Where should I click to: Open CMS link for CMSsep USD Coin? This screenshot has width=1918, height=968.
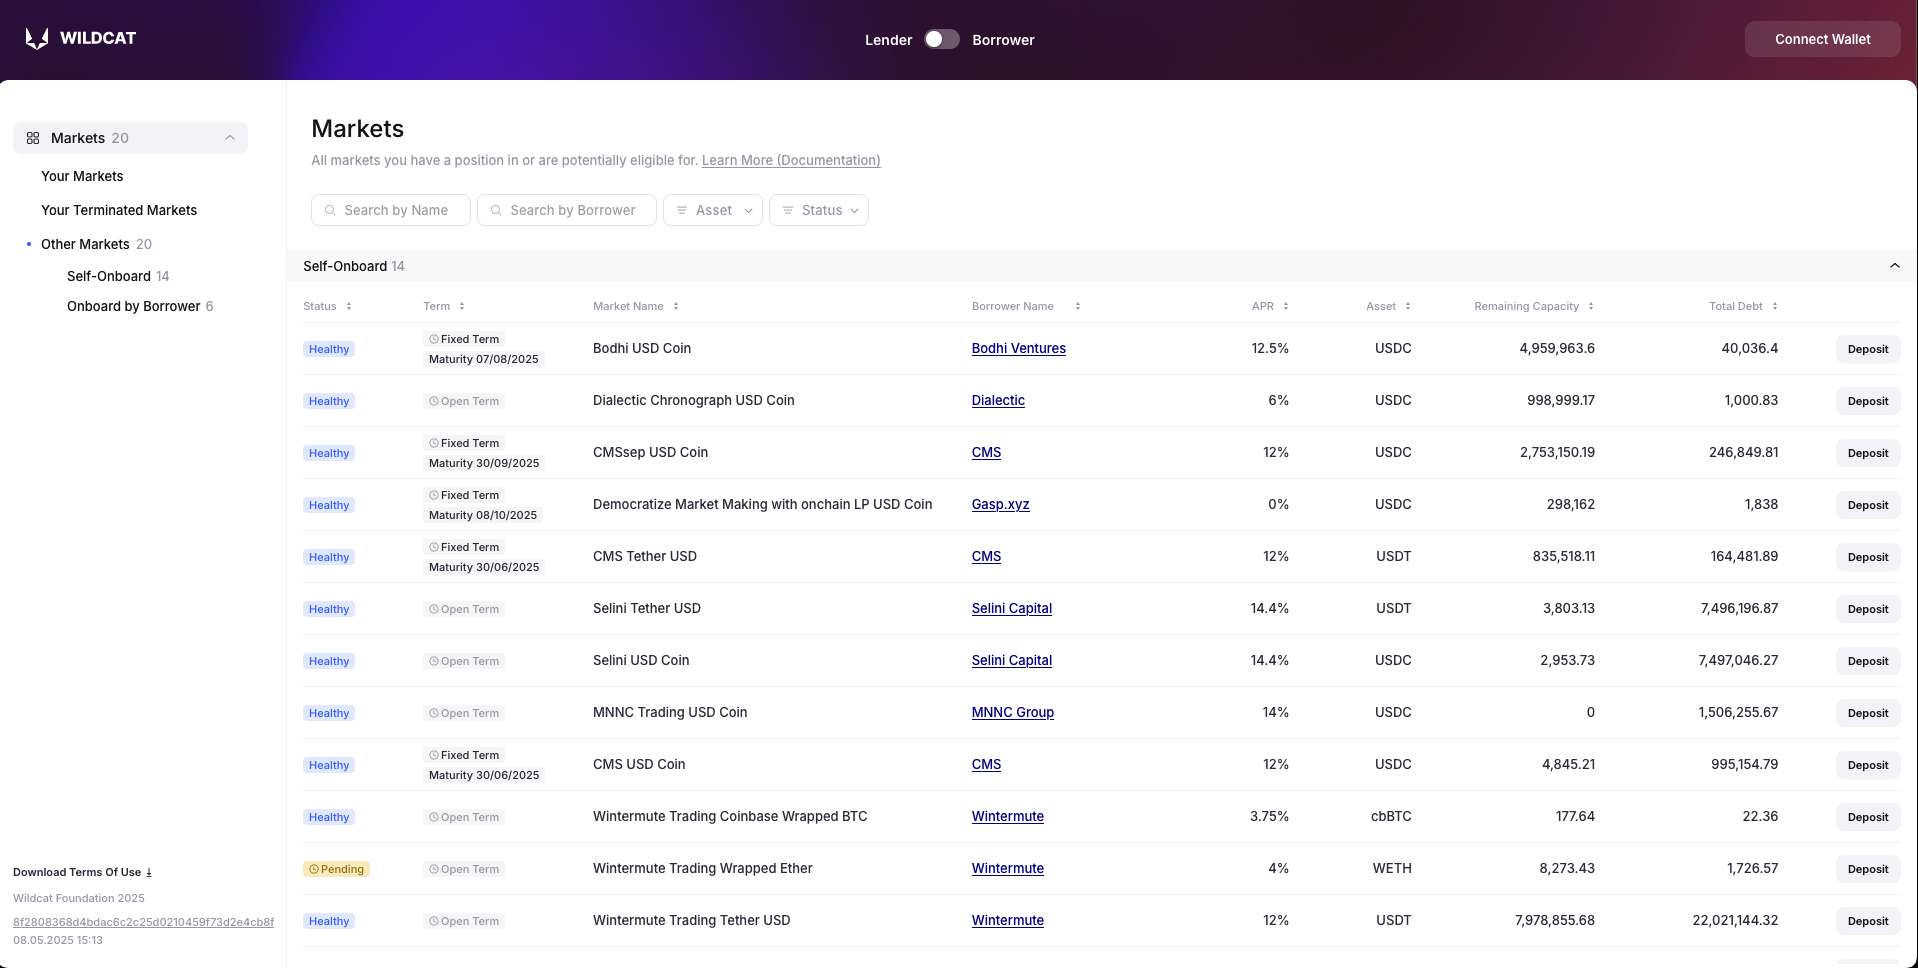pos(986,452)
